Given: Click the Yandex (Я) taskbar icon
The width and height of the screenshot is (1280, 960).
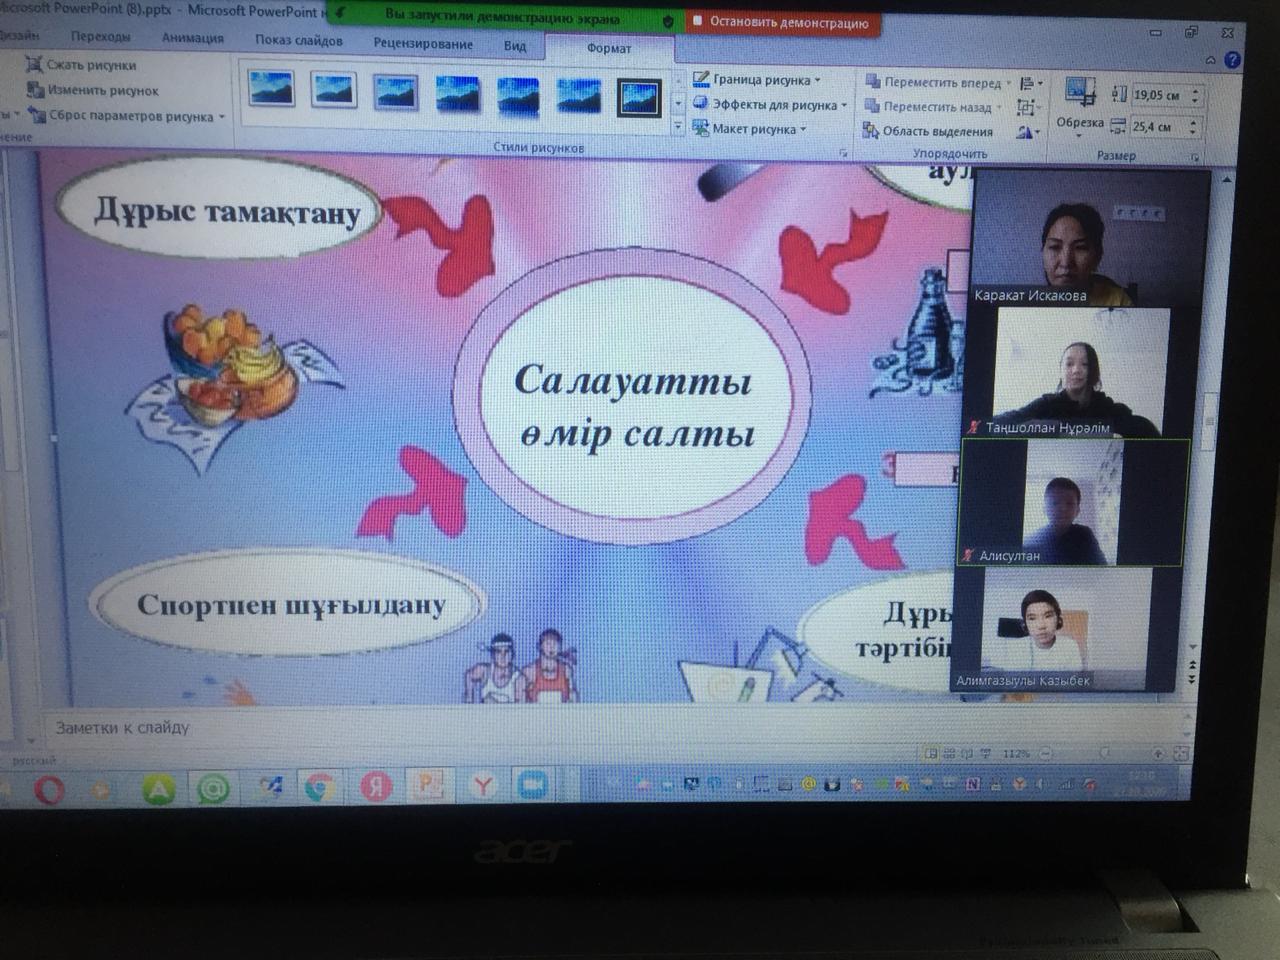Looking at the screenshot, I should tap(376, 788).
